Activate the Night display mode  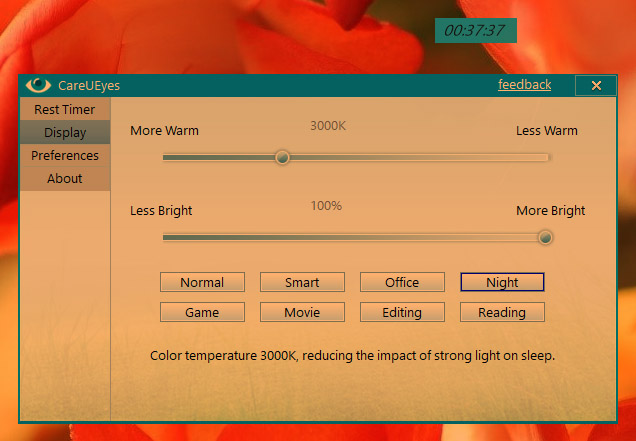[x=502, y=282]
